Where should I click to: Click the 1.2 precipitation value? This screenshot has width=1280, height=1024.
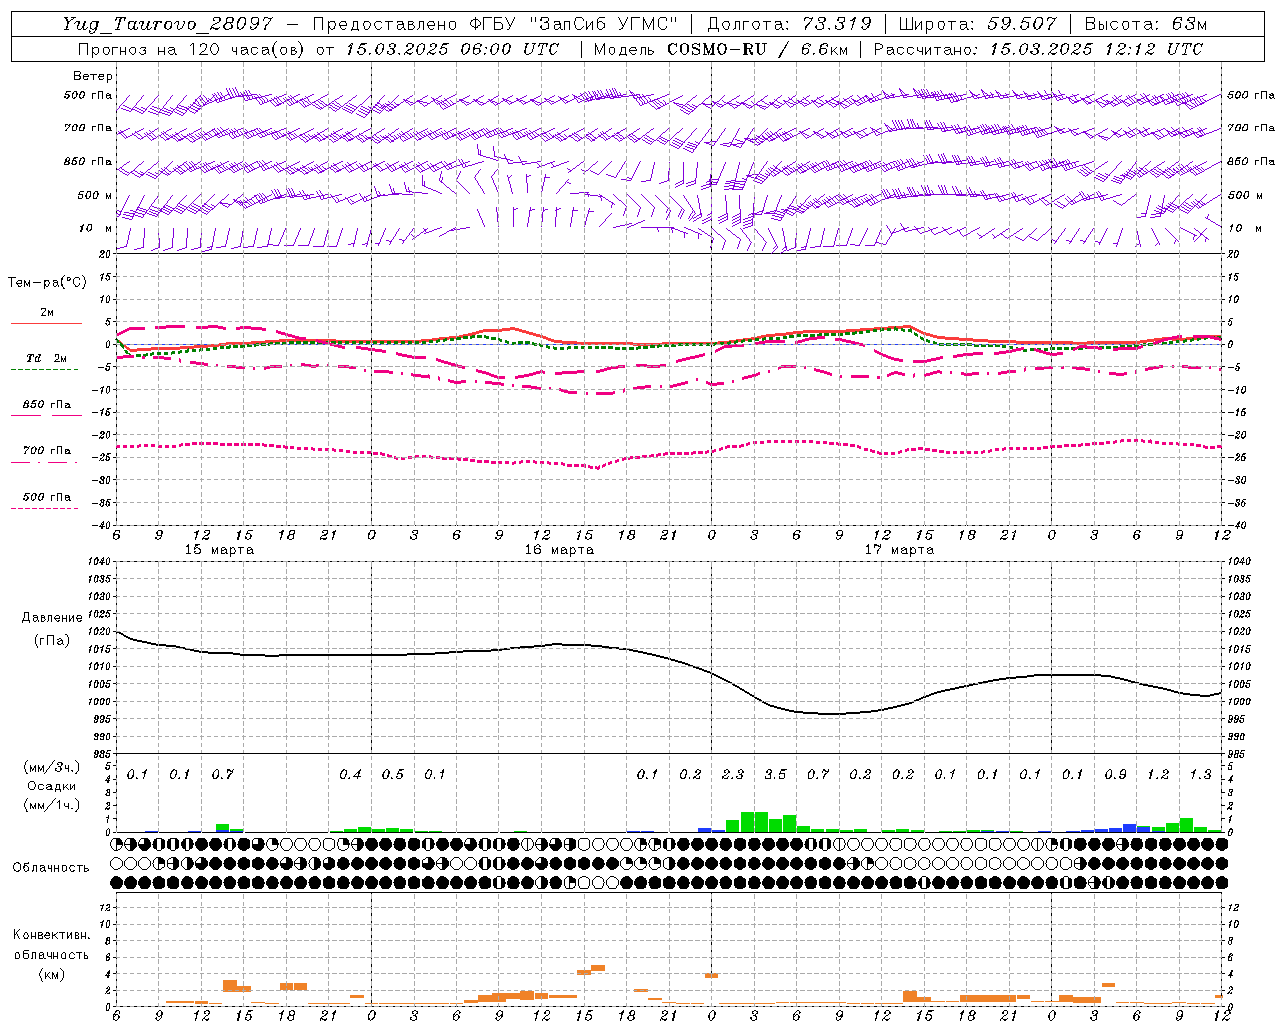(x=1158, y=775)
